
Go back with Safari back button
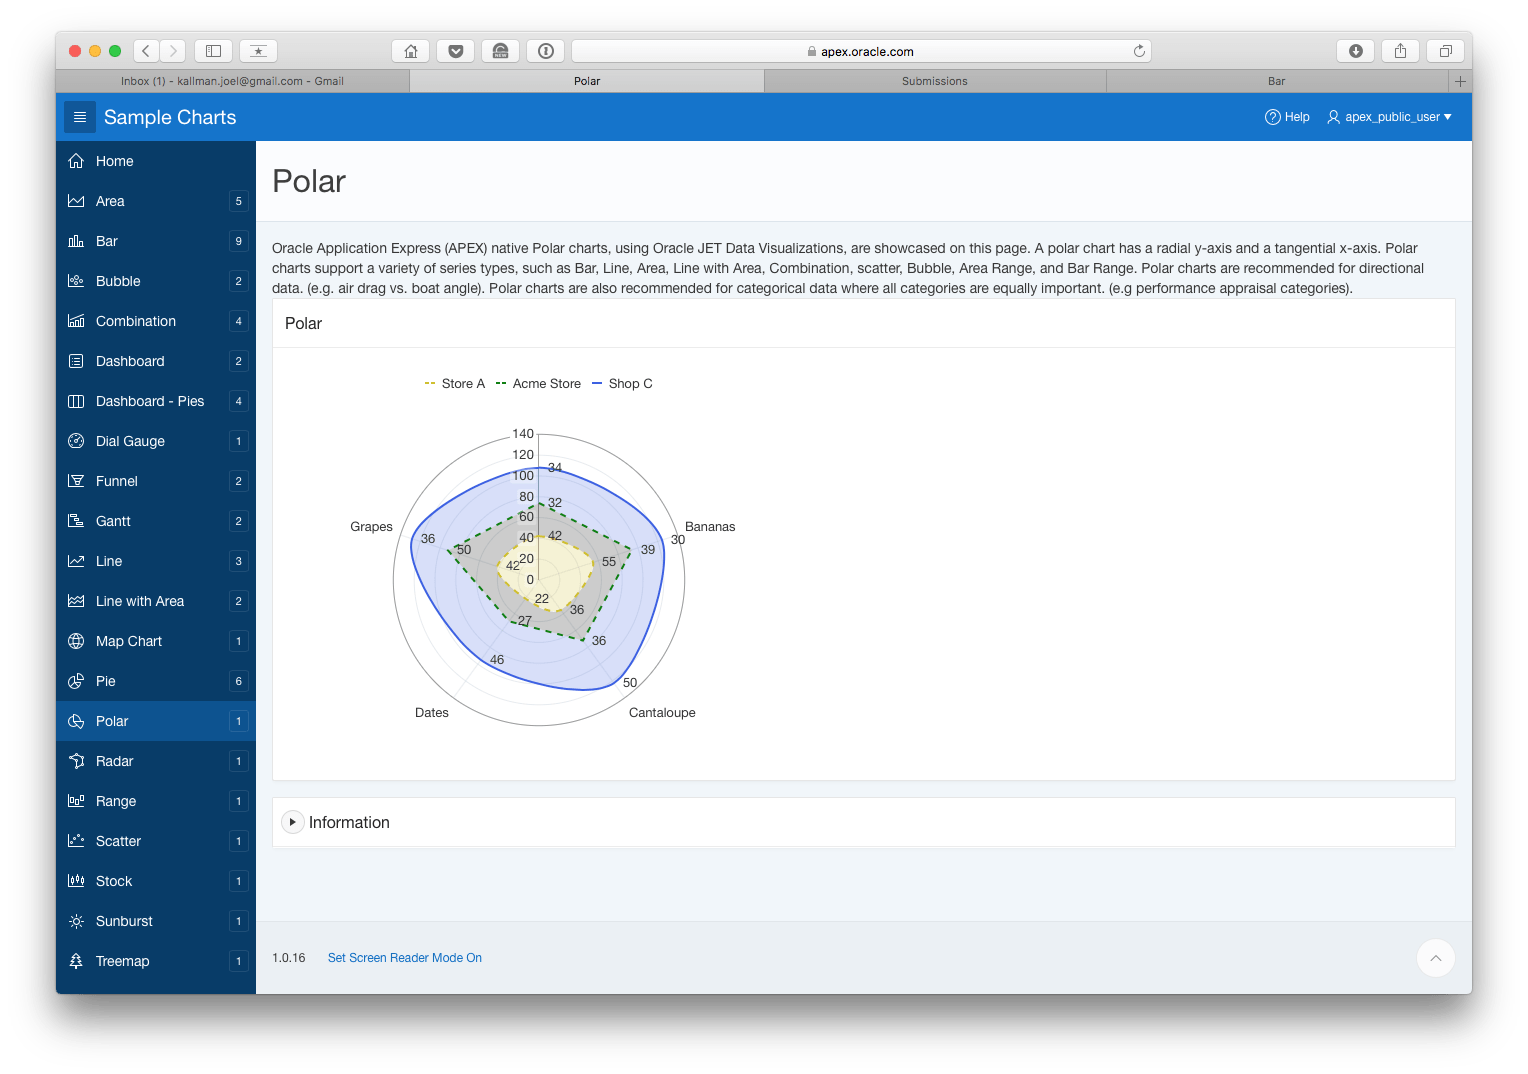[x=146, y=51]
